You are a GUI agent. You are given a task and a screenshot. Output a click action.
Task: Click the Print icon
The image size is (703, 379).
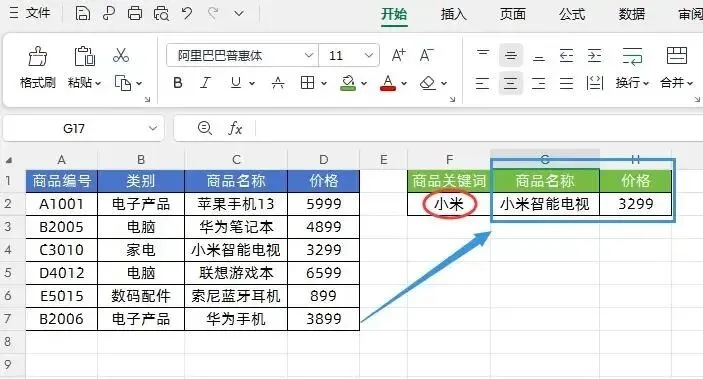coord(135,13)
